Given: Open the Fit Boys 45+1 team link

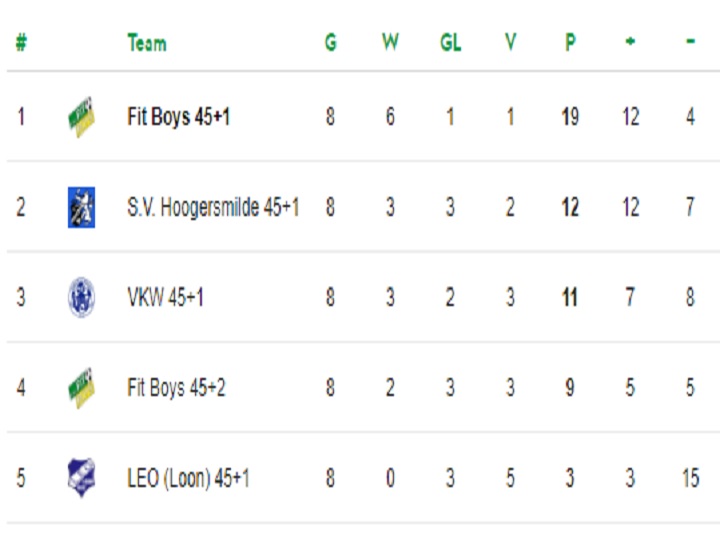Looking at the screenshot, I should coord(178,117).
